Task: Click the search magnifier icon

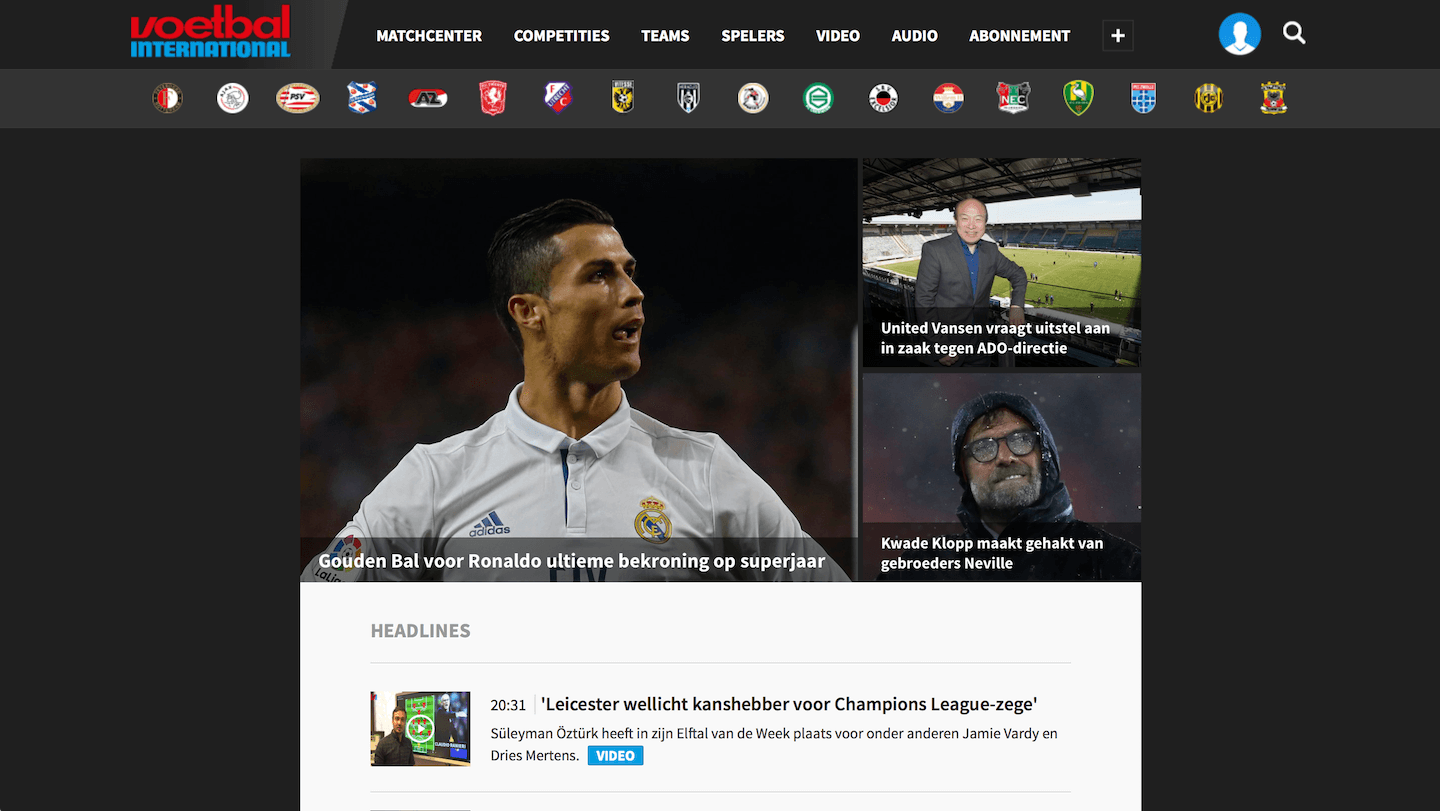Action: 1294,34
